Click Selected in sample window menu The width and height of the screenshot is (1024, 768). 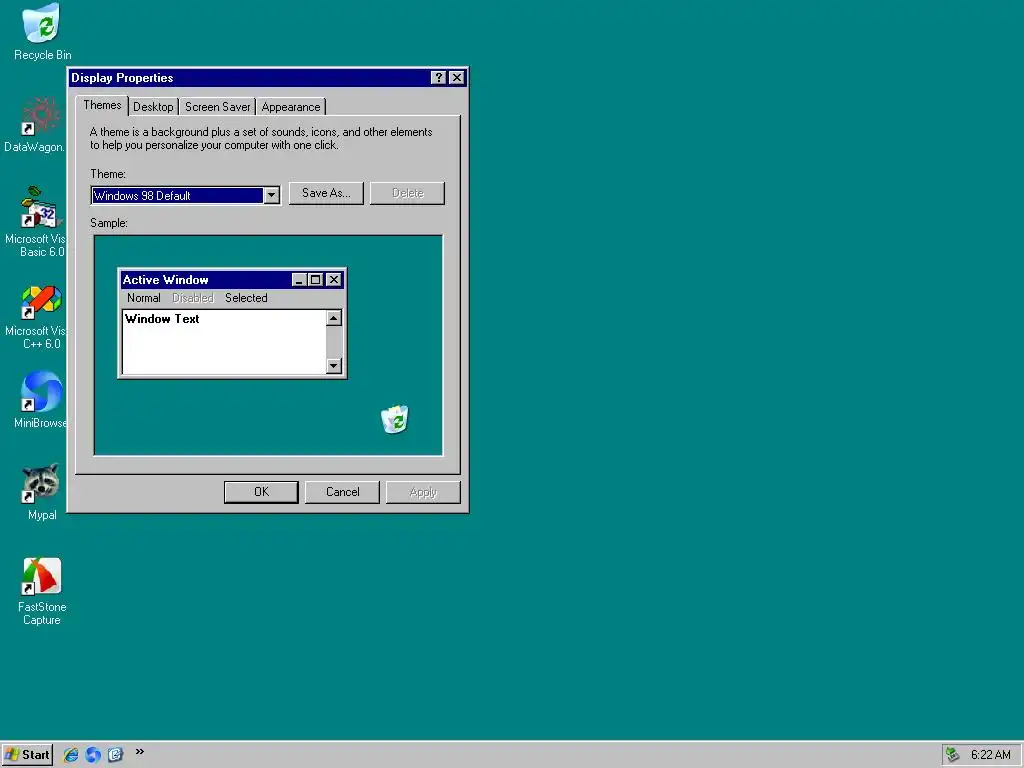(x=246, y=298)
